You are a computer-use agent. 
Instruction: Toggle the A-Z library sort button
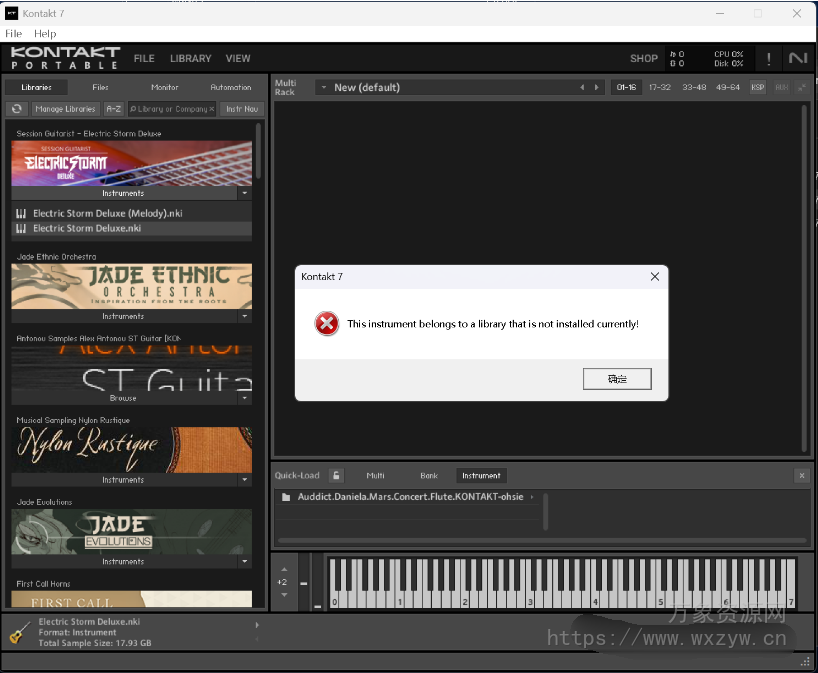click(x=114, y=109)
